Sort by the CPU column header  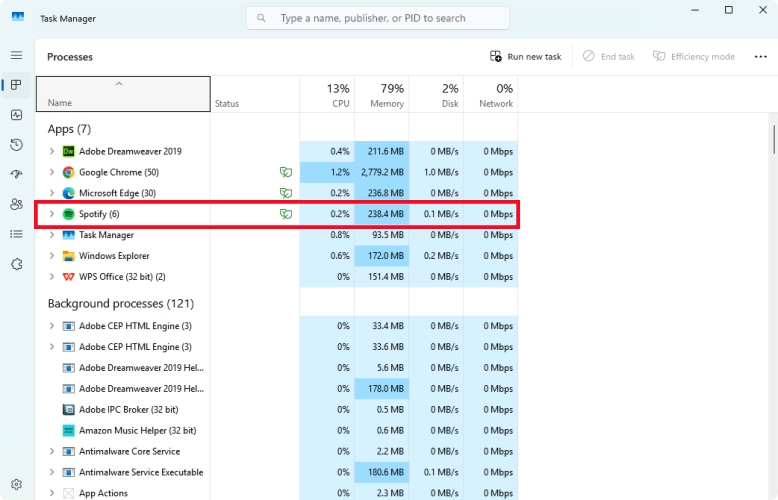point(327,94)
